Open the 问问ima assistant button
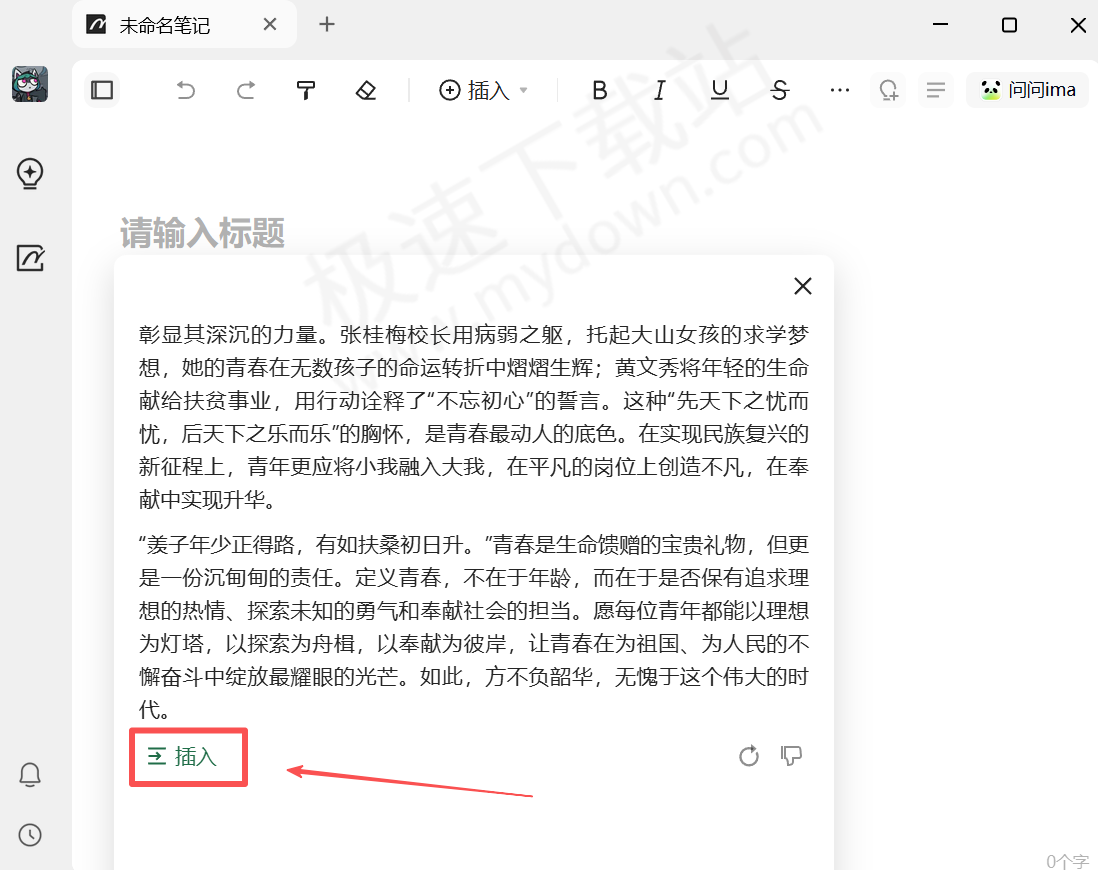Image resolution: width=1098 pixels, height=870 pixels. tap(1028, 91)
